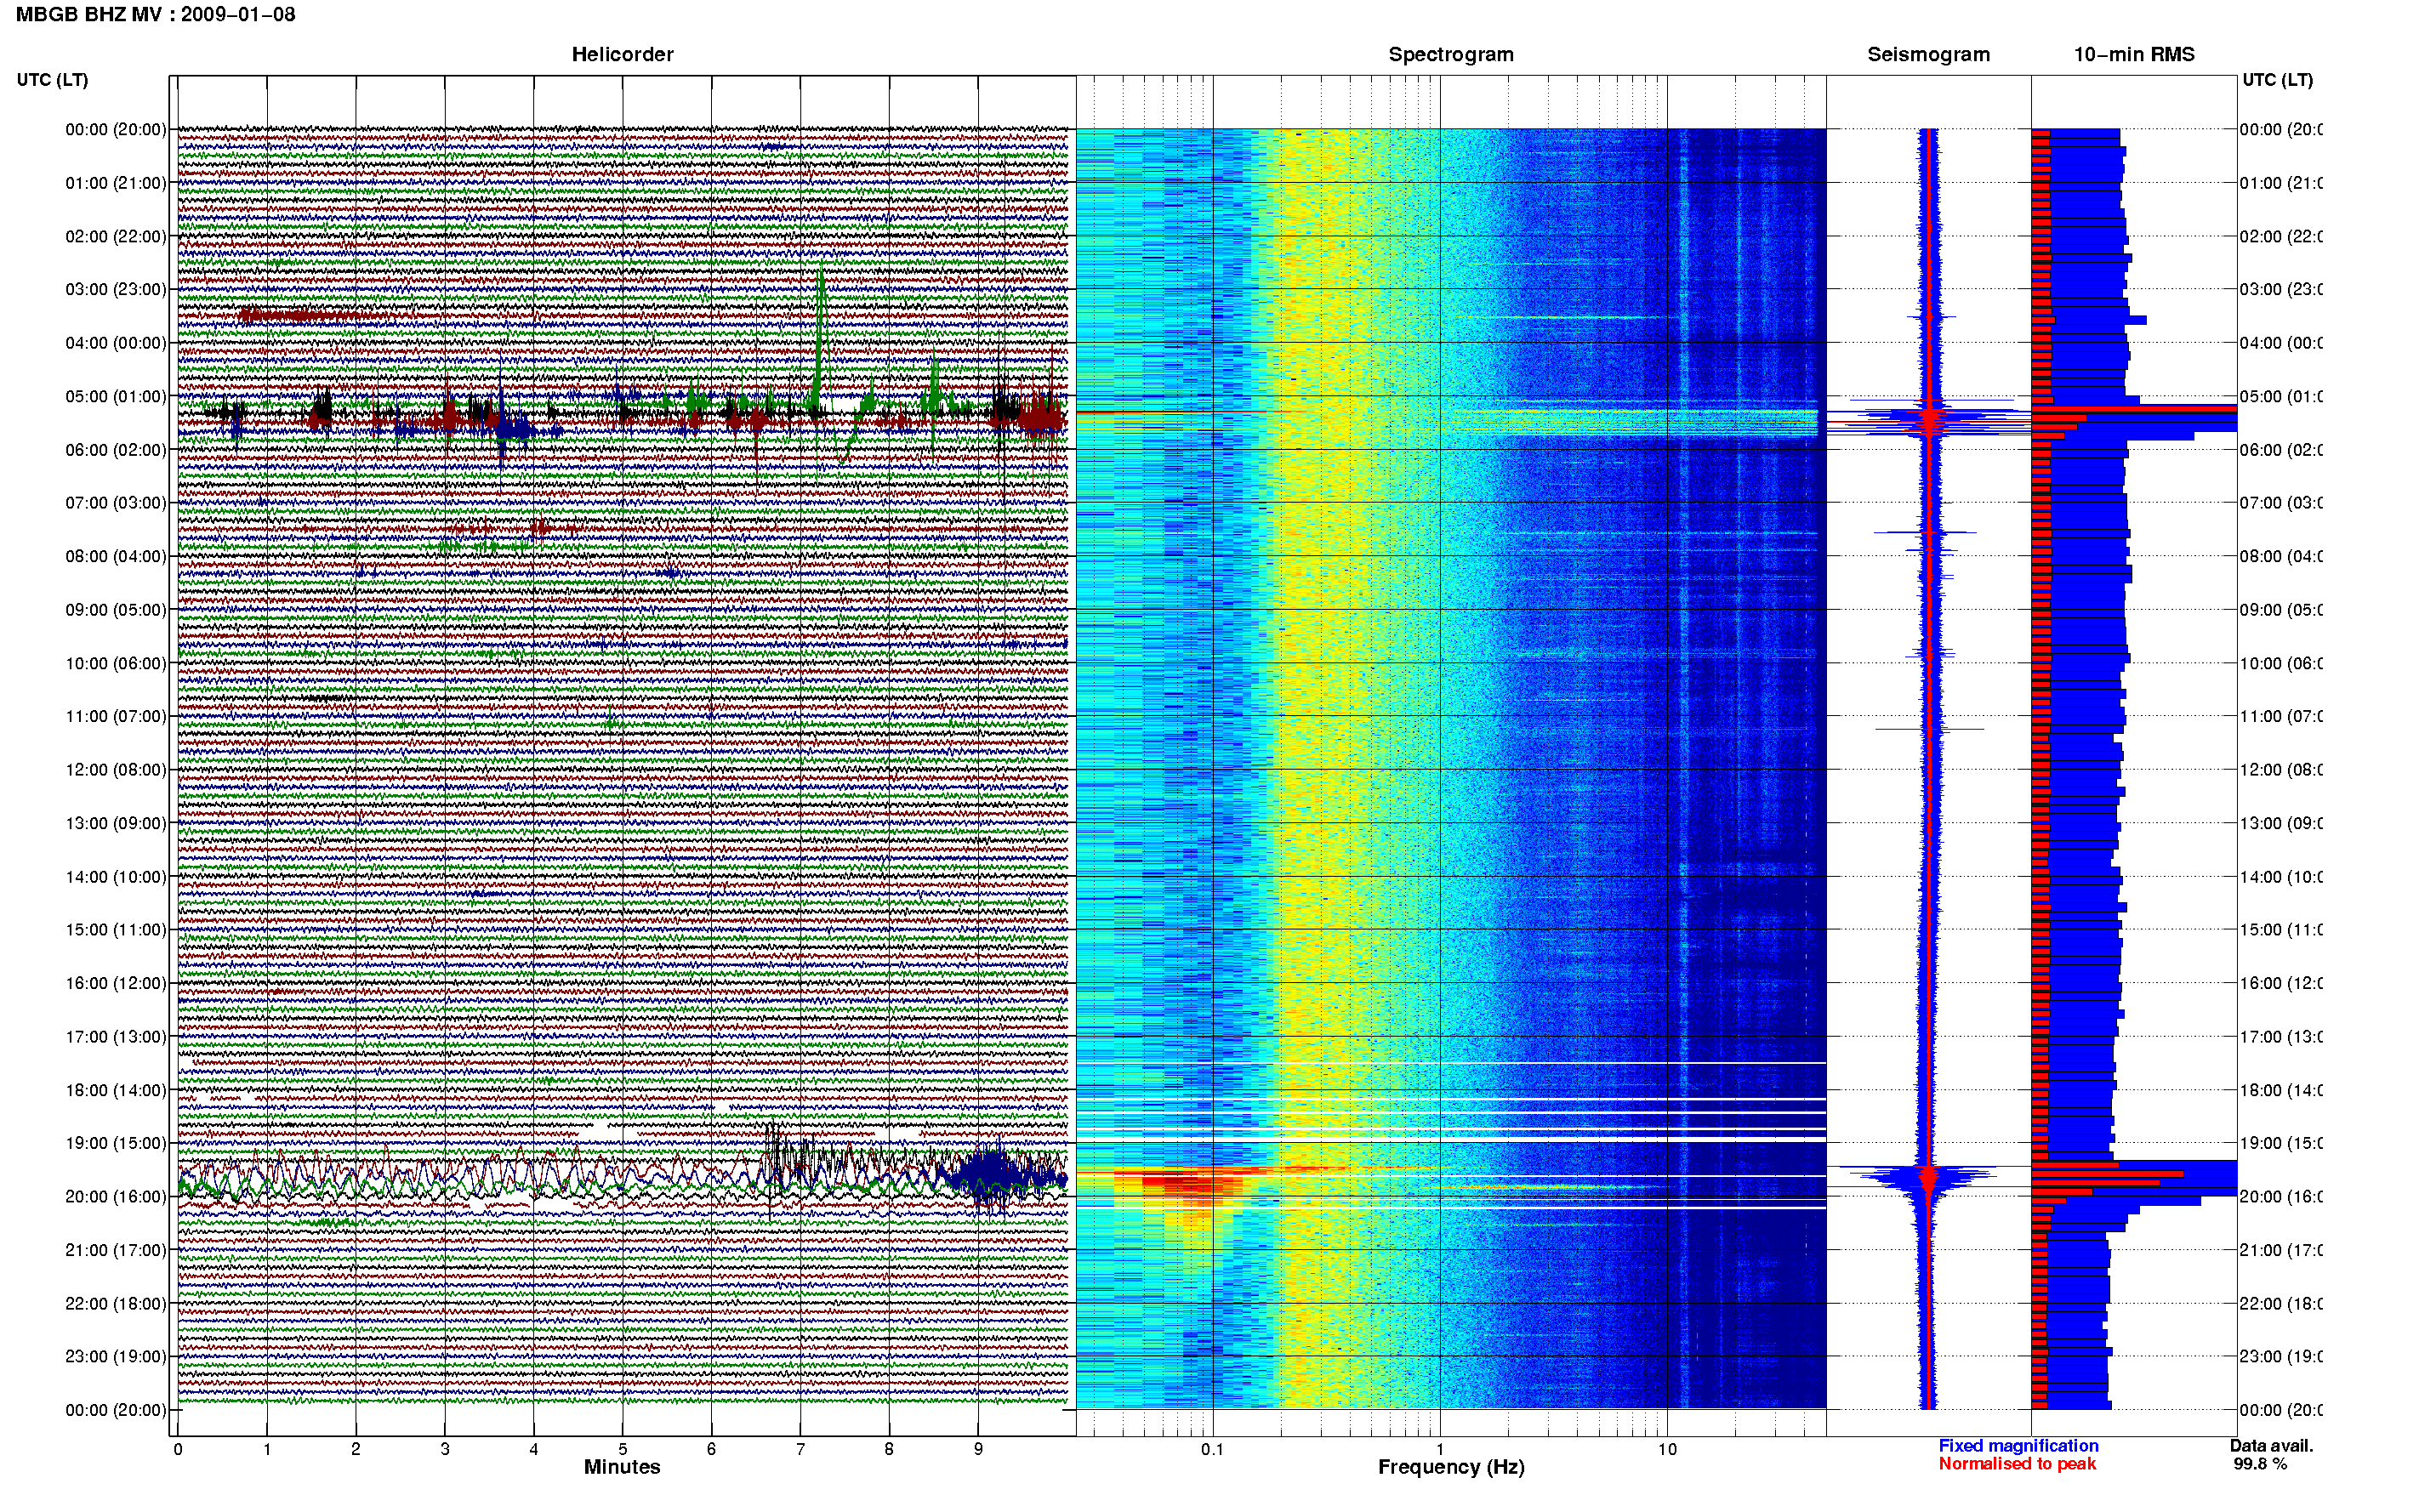This screenshot has height=1512, width=2419.
Task: Pick left time label "06:00 (02:00)"
Action: [116, 450]
